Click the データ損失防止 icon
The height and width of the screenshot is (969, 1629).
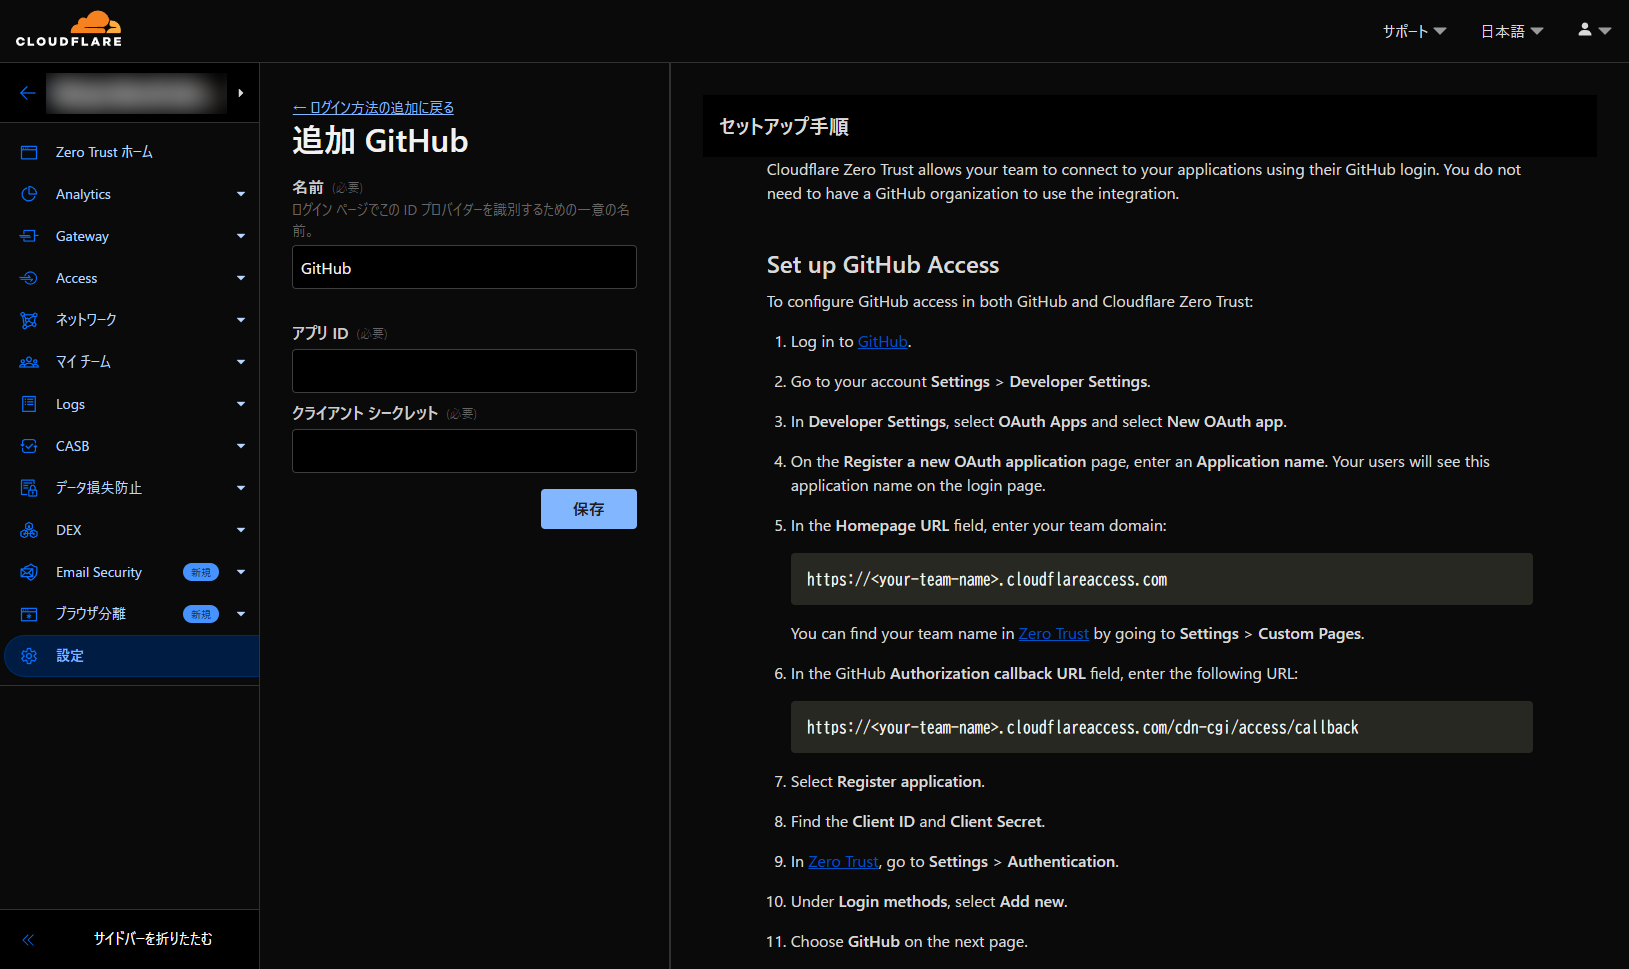pyautogui.click(x=29, y=488)
